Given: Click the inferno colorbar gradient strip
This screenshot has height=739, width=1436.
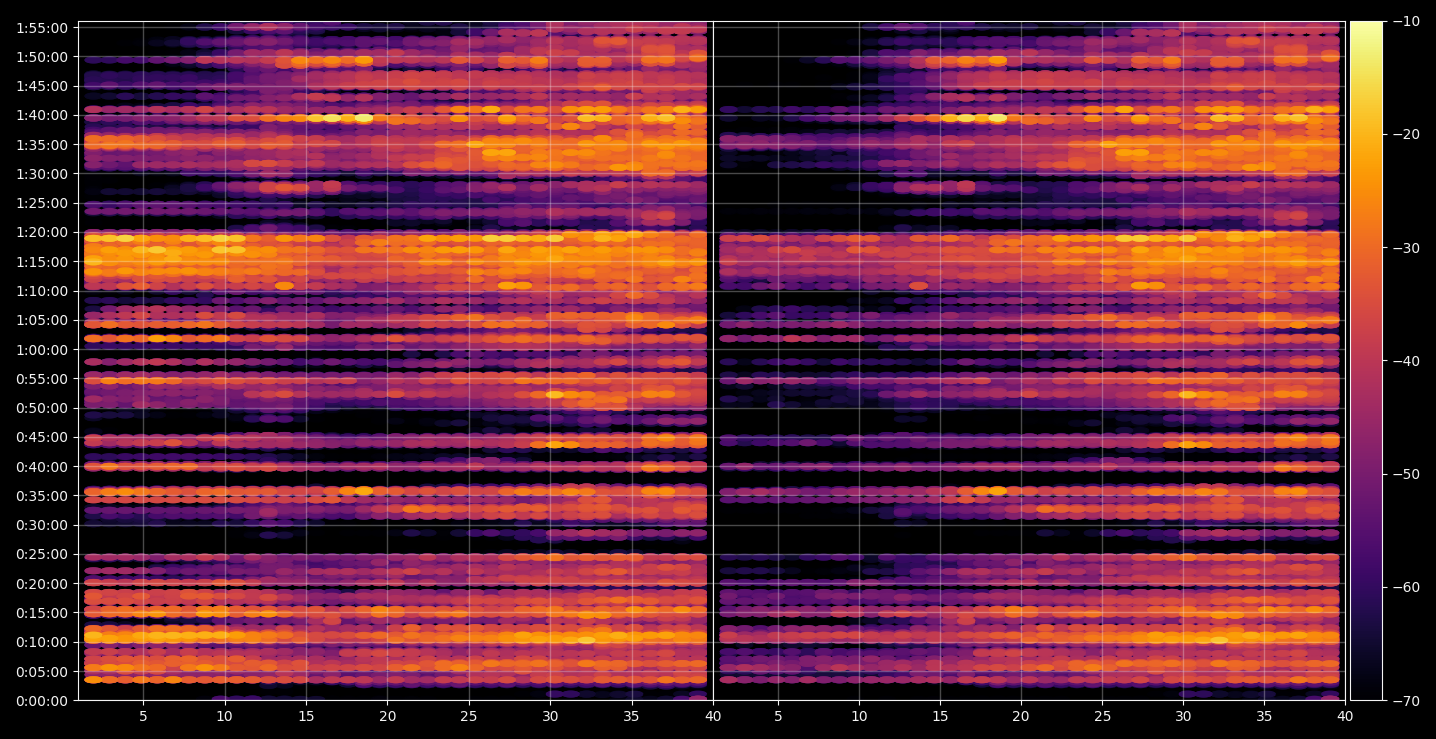Looking at the screenshot, I should coord(1366,361).
